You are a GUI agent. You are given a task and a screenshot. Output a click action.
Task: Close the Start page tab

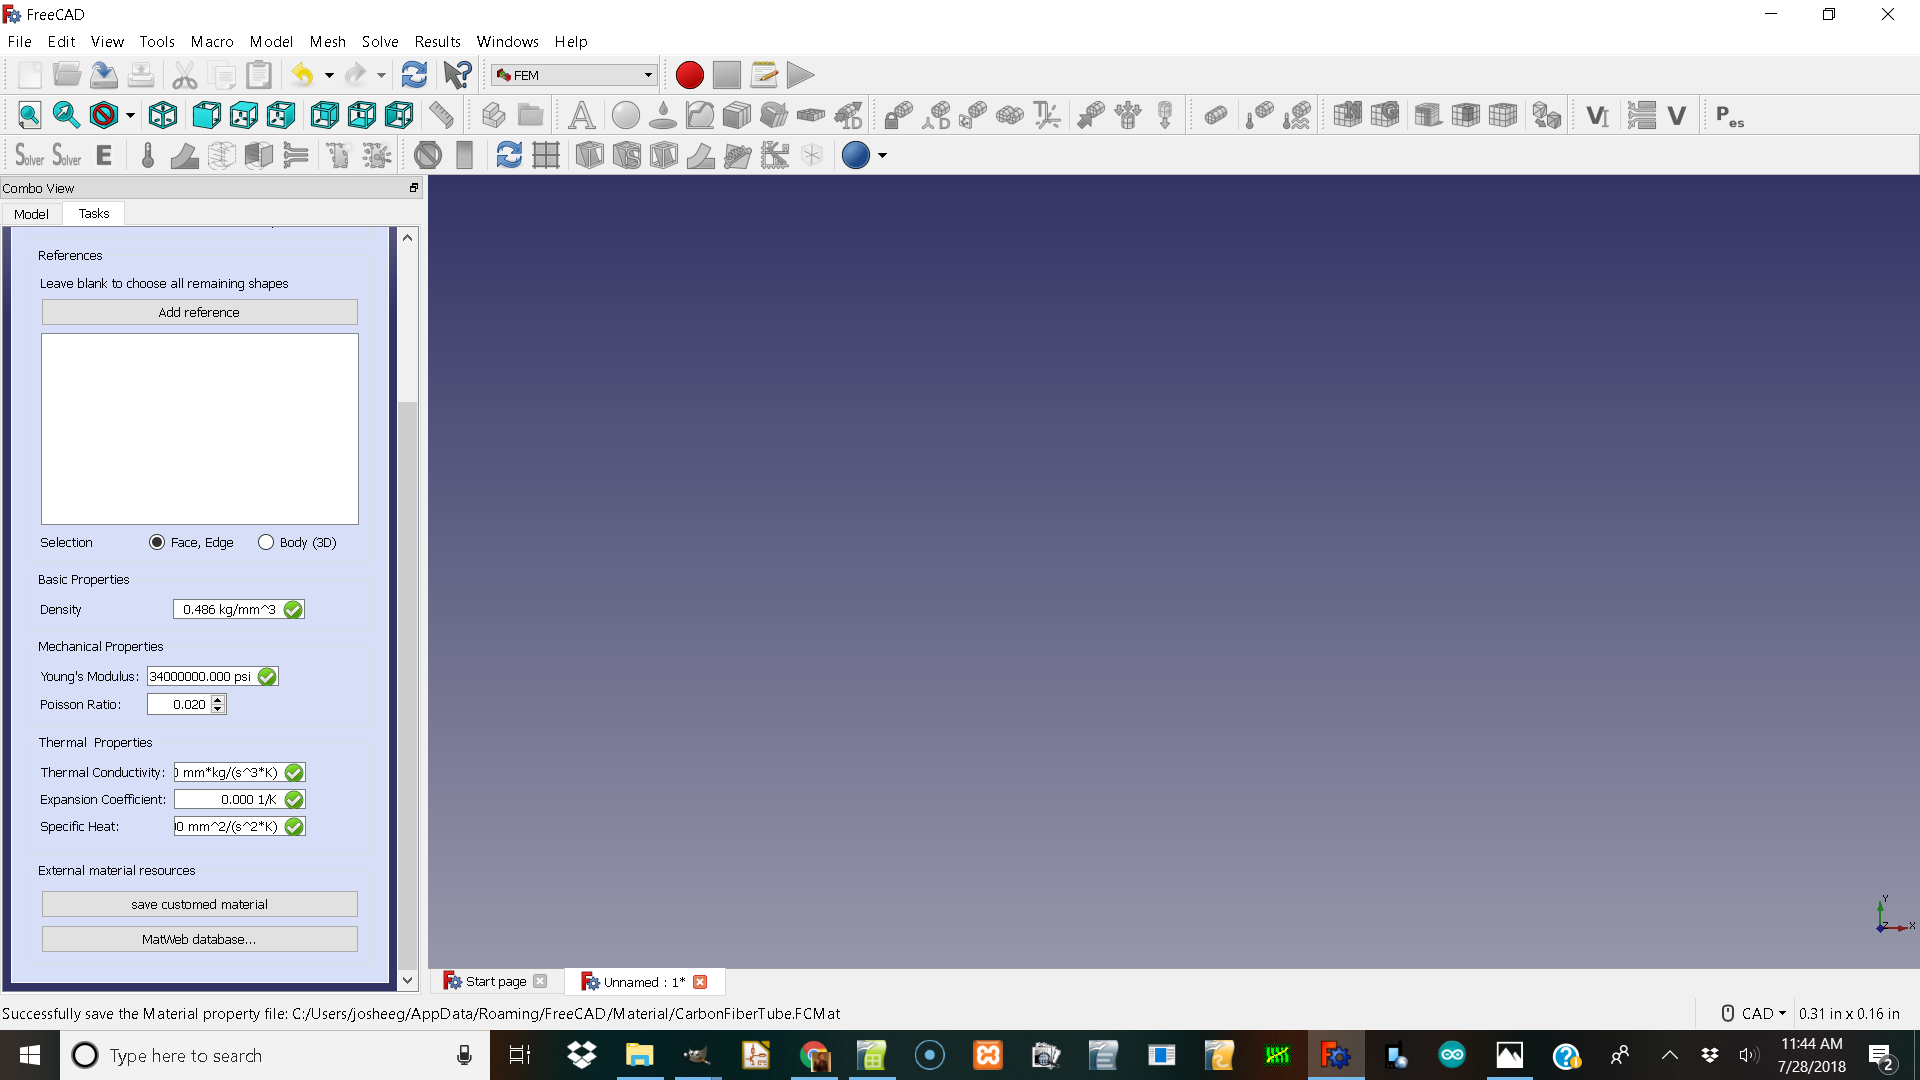click(x=540, y=981)
